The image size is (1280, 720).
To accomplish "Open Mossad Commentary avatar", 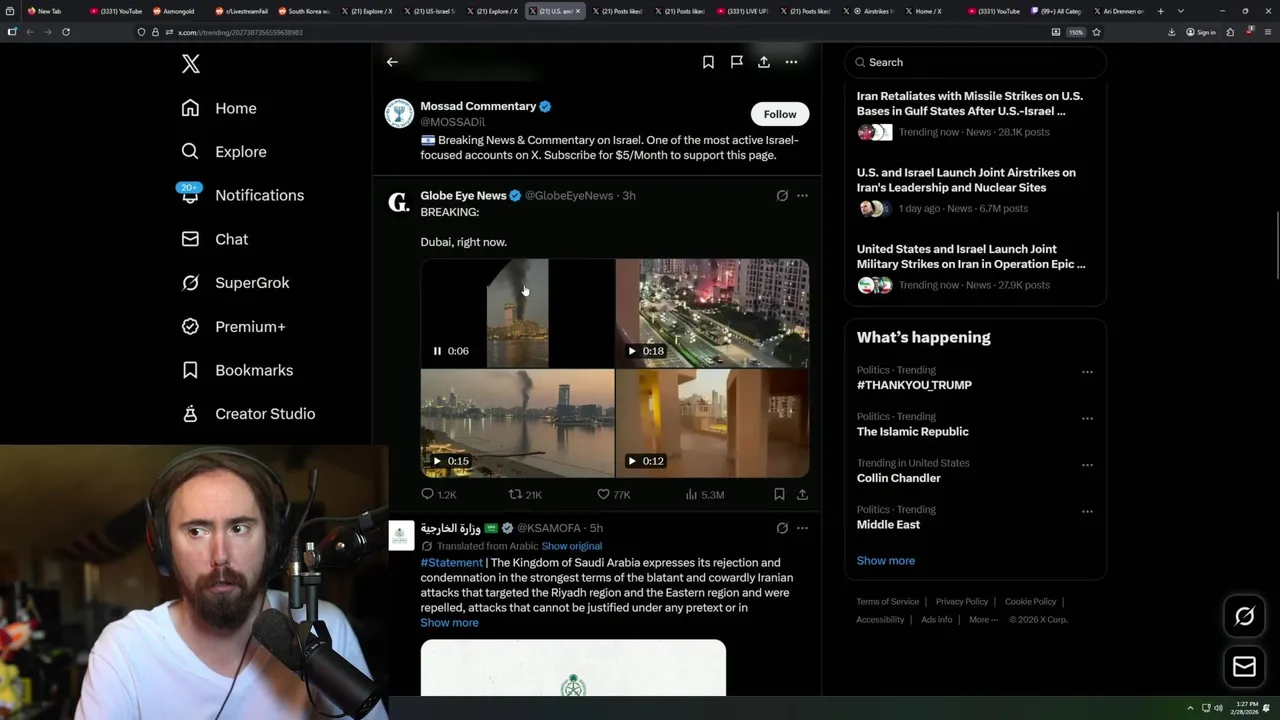I will point(400,114).
